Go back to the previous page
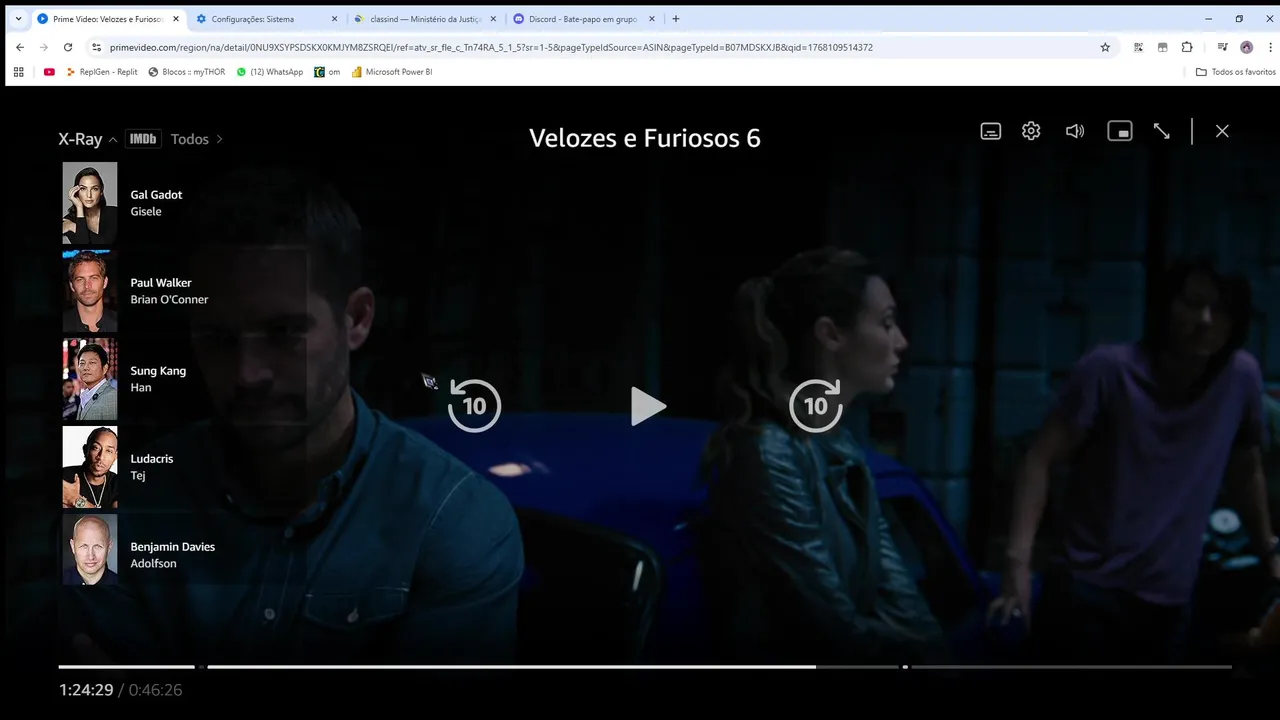1280x720 pixels. click(20, 47)
